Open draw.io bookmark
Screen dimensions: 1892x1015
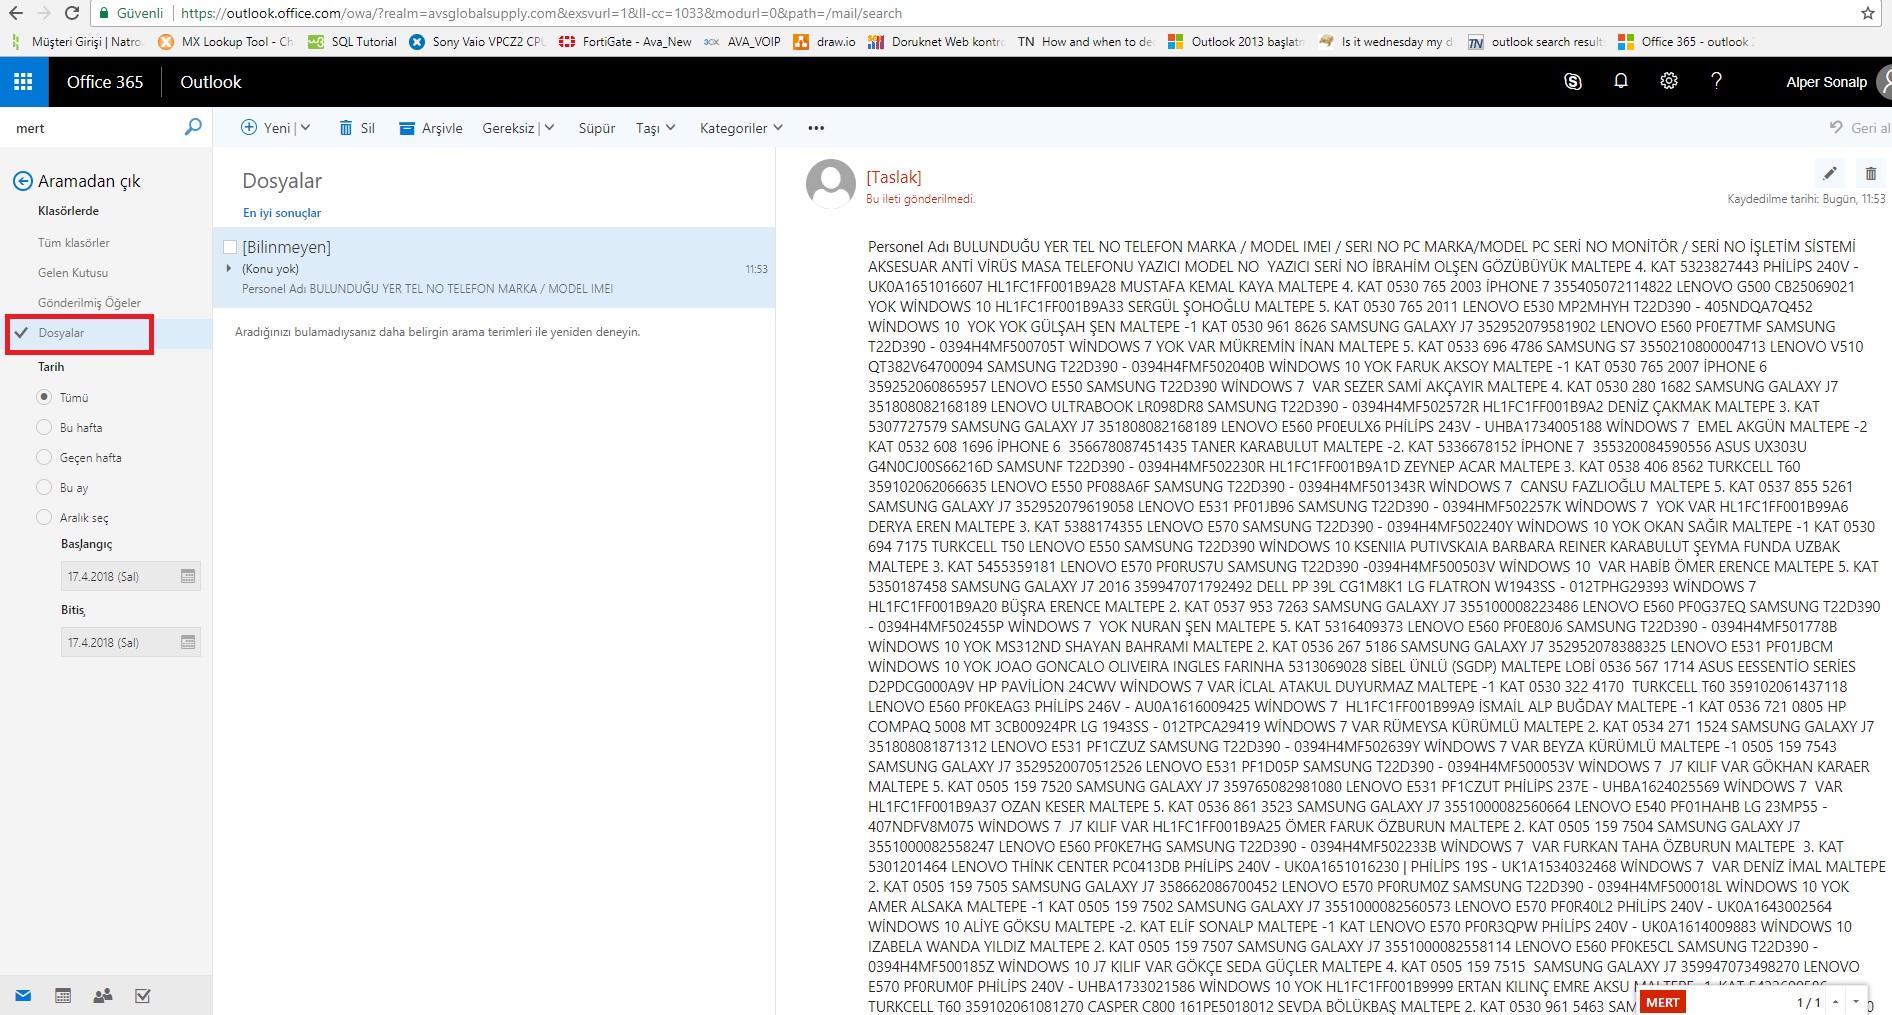(x=825, y=42)
